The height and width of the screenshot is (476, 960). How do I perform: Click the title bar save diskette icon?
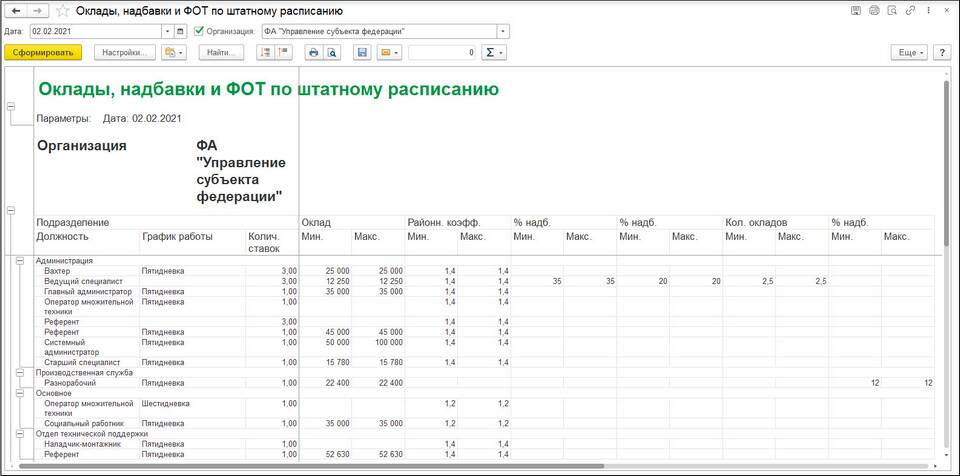[x=856, y=10]
